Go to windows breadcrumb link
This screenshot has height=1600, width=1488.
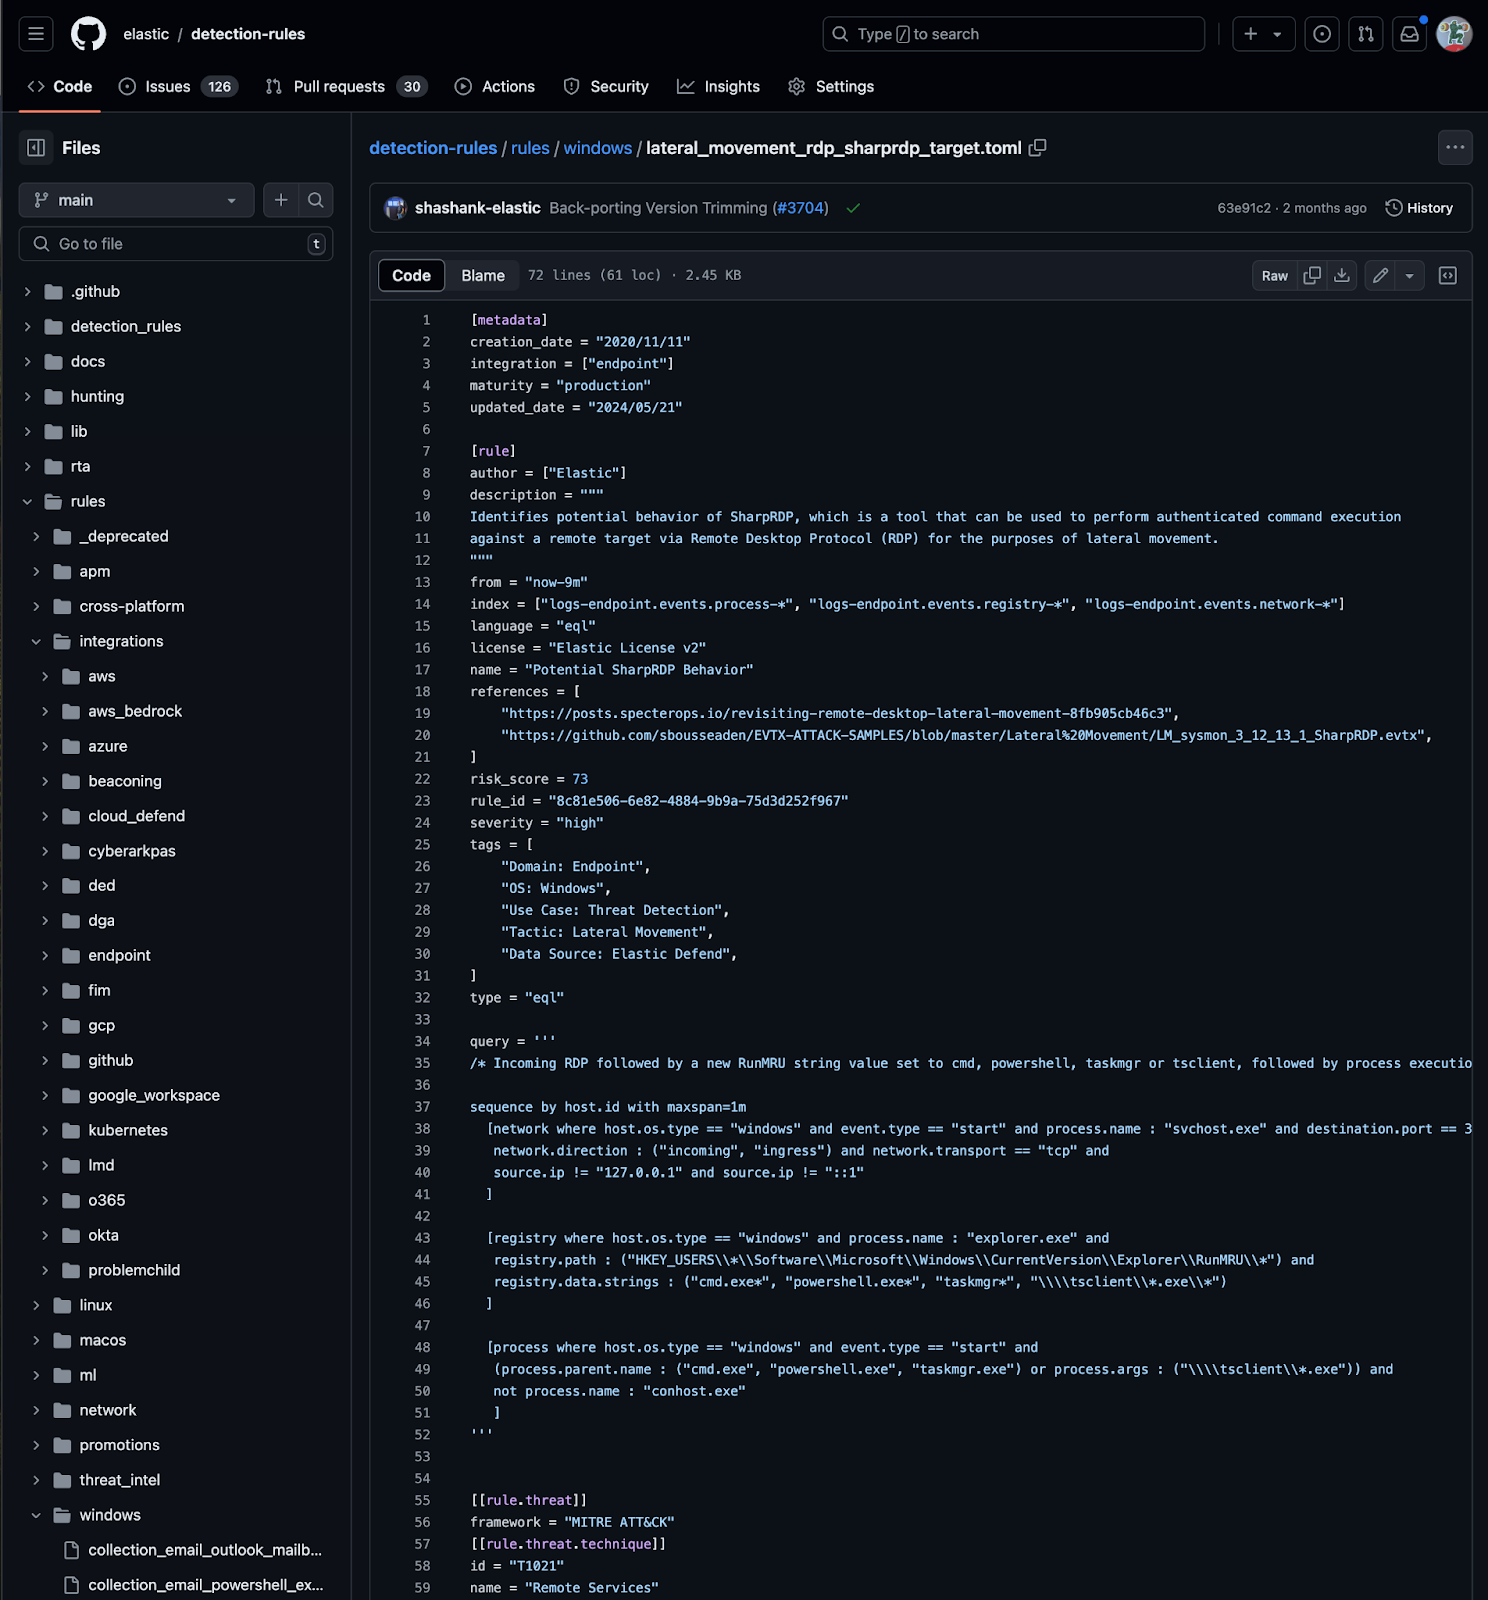click(598, 148)
